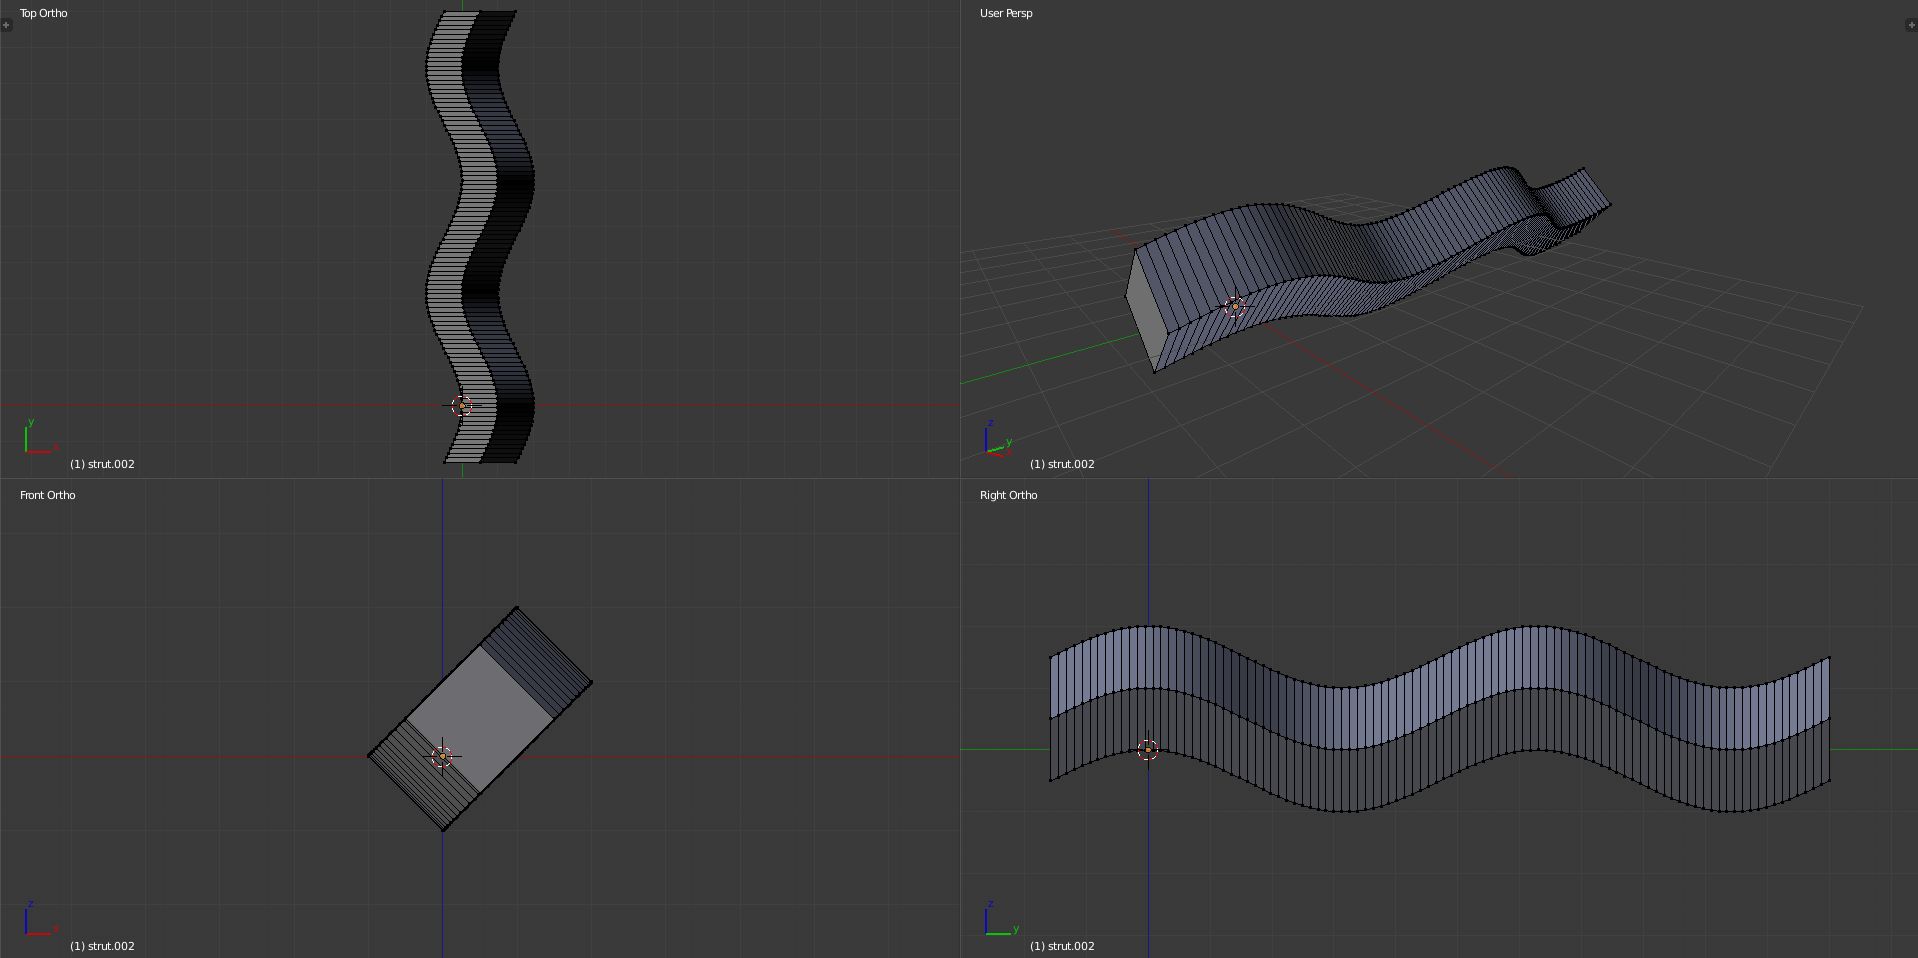Select the wavy strut mesh in Right Ortho view

tap(1440, 720)
